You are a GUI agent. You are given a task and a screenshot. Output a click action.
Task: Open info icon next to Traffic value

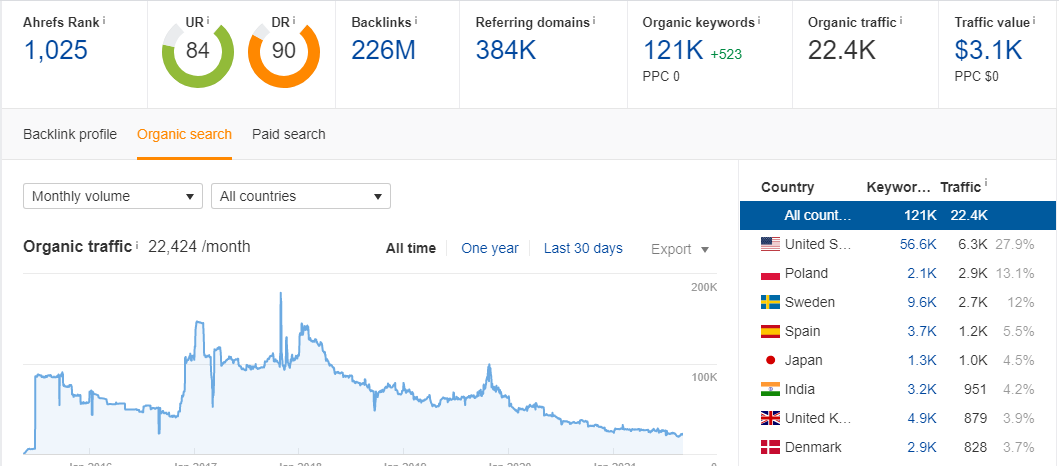[x=1034, y=19]
